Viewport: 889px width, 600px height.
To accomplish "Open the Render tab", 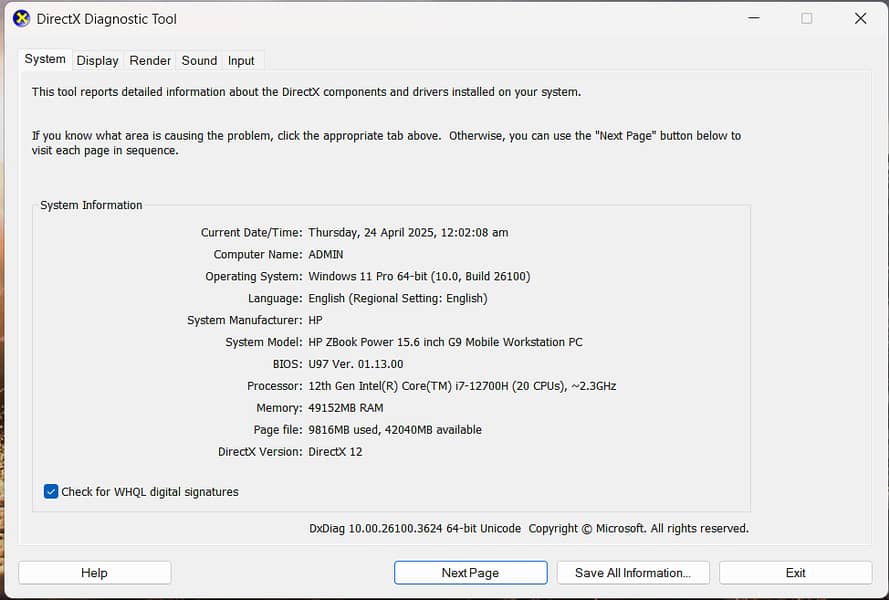I will (150, 61).
